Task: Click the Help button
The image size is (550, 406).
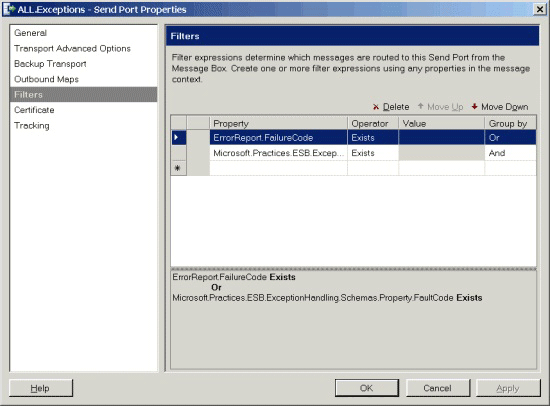Action: [41, 388]
